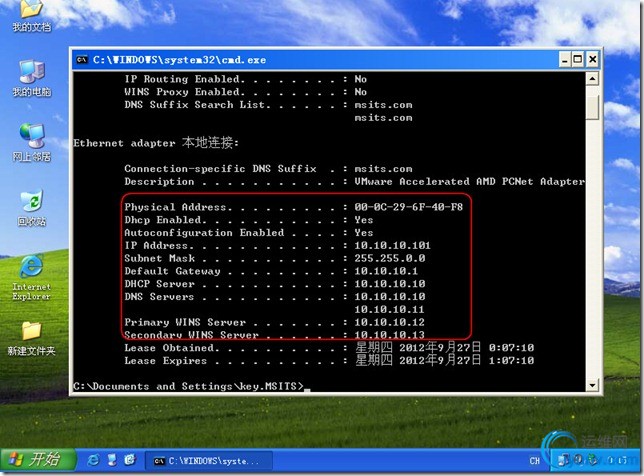
Task: Select the 回收站 recycle bin icon
Action: tap(32, 207)
